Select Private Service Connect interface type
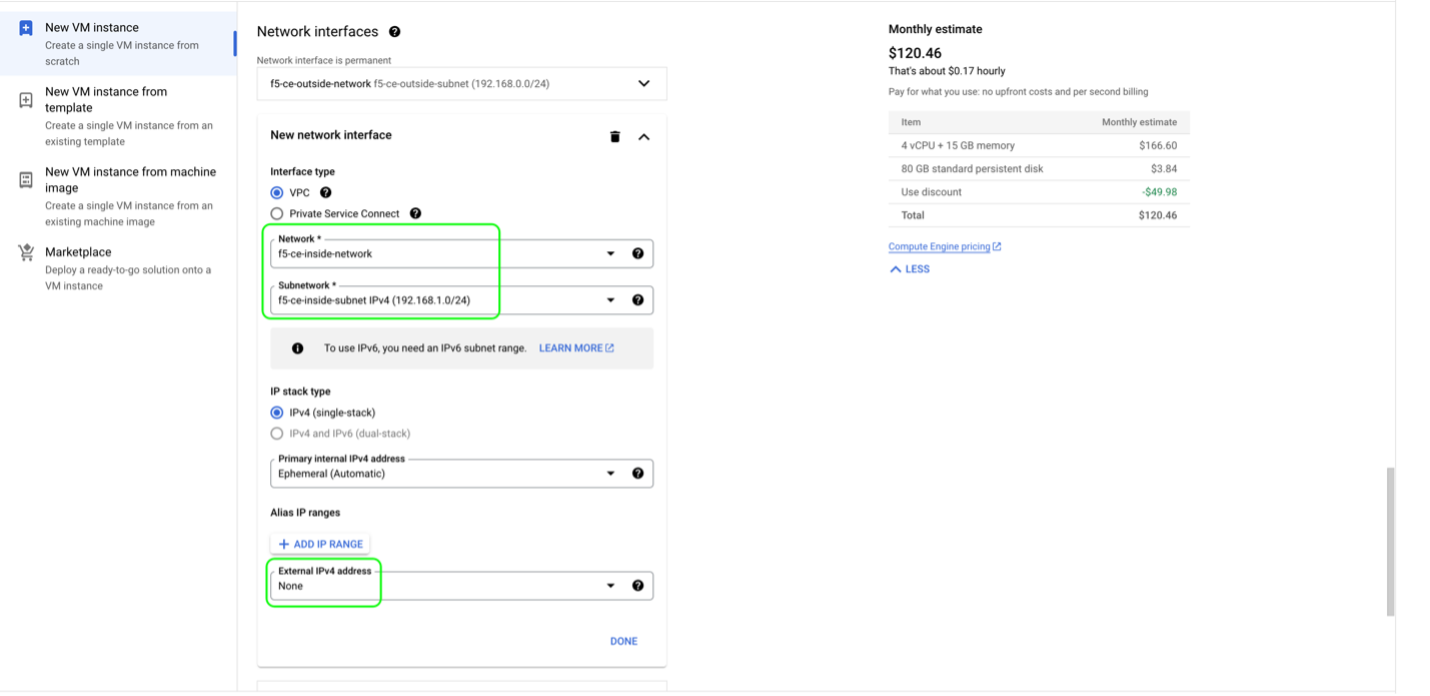This screenshot has height=696, width=1430. (x=277, y=213)
